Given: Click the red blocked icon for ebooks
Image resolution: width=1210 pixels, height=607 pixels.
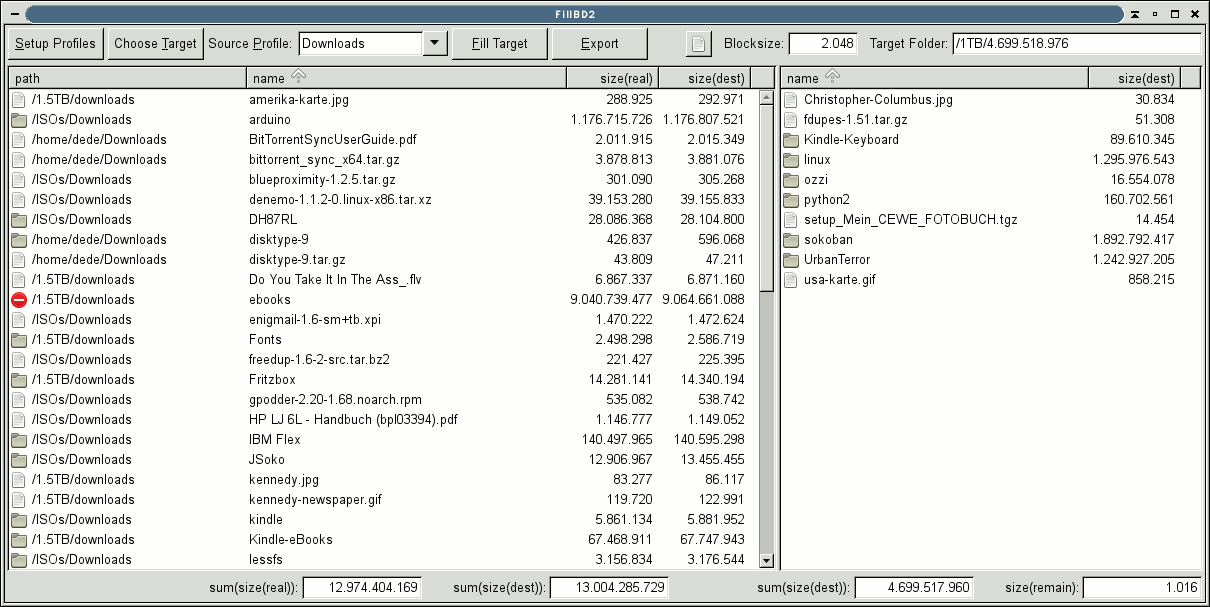Looking at the screenshot, I should [19, 300].
